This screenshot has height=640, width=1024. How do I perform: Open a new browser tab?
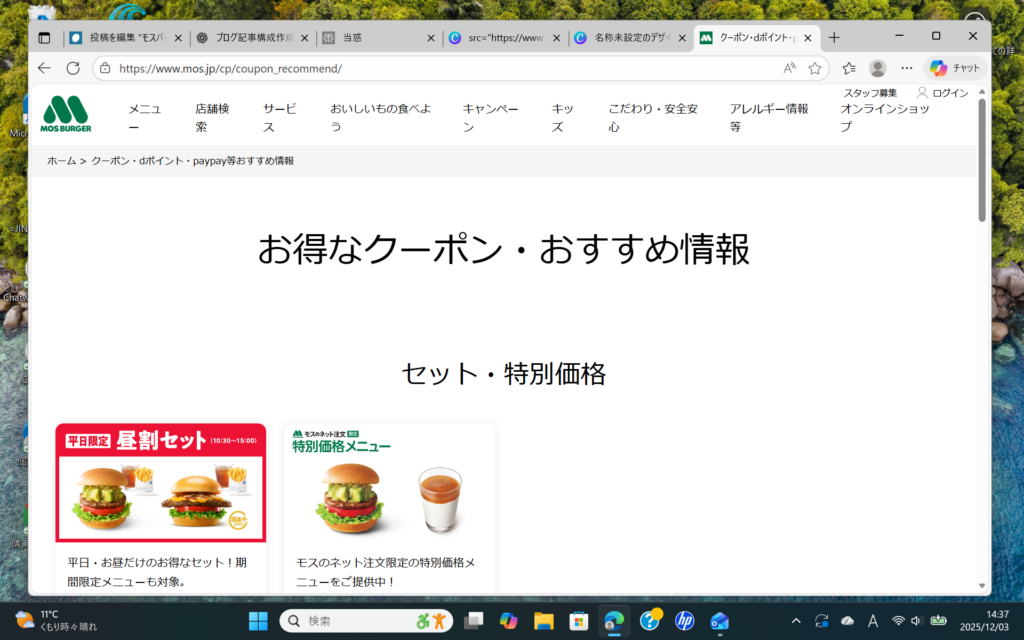point(834,37)
